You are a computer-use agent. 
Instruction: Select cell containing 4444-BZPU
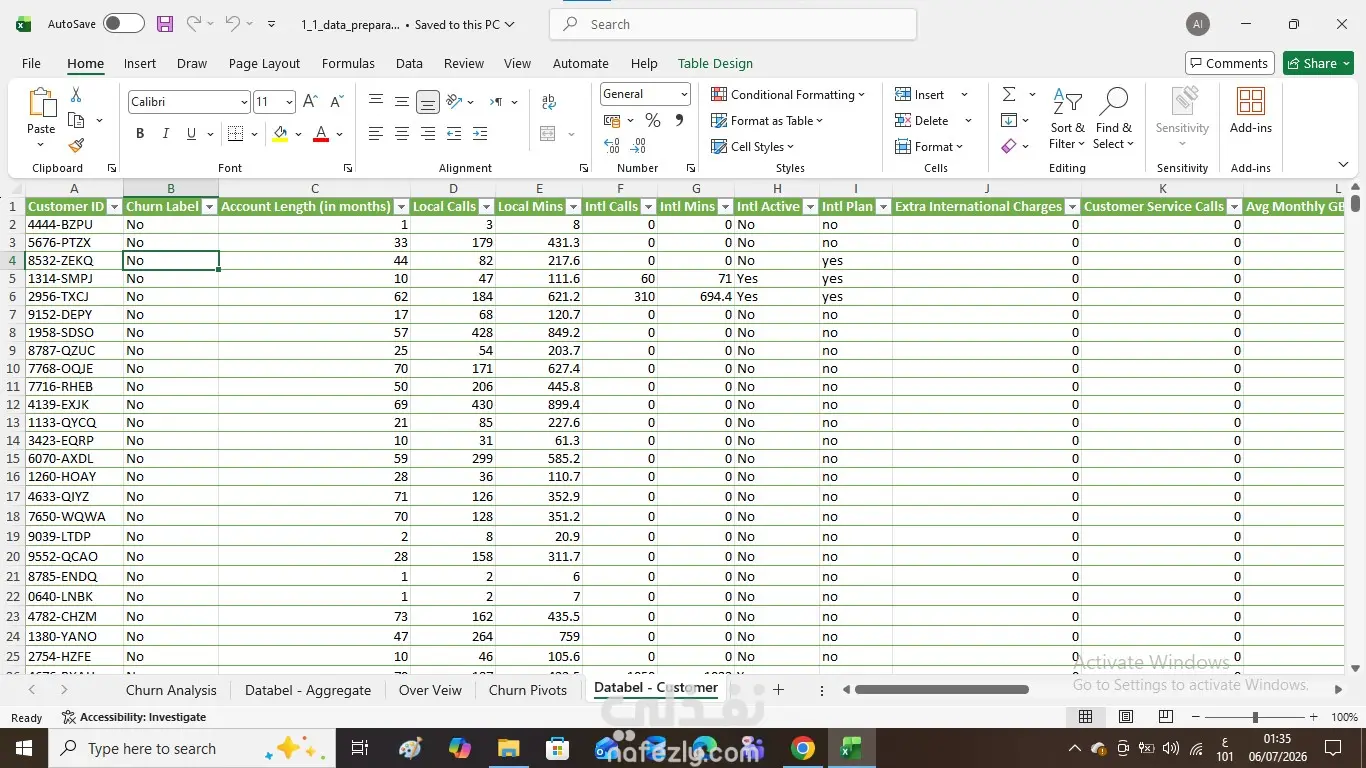[74, 224]
